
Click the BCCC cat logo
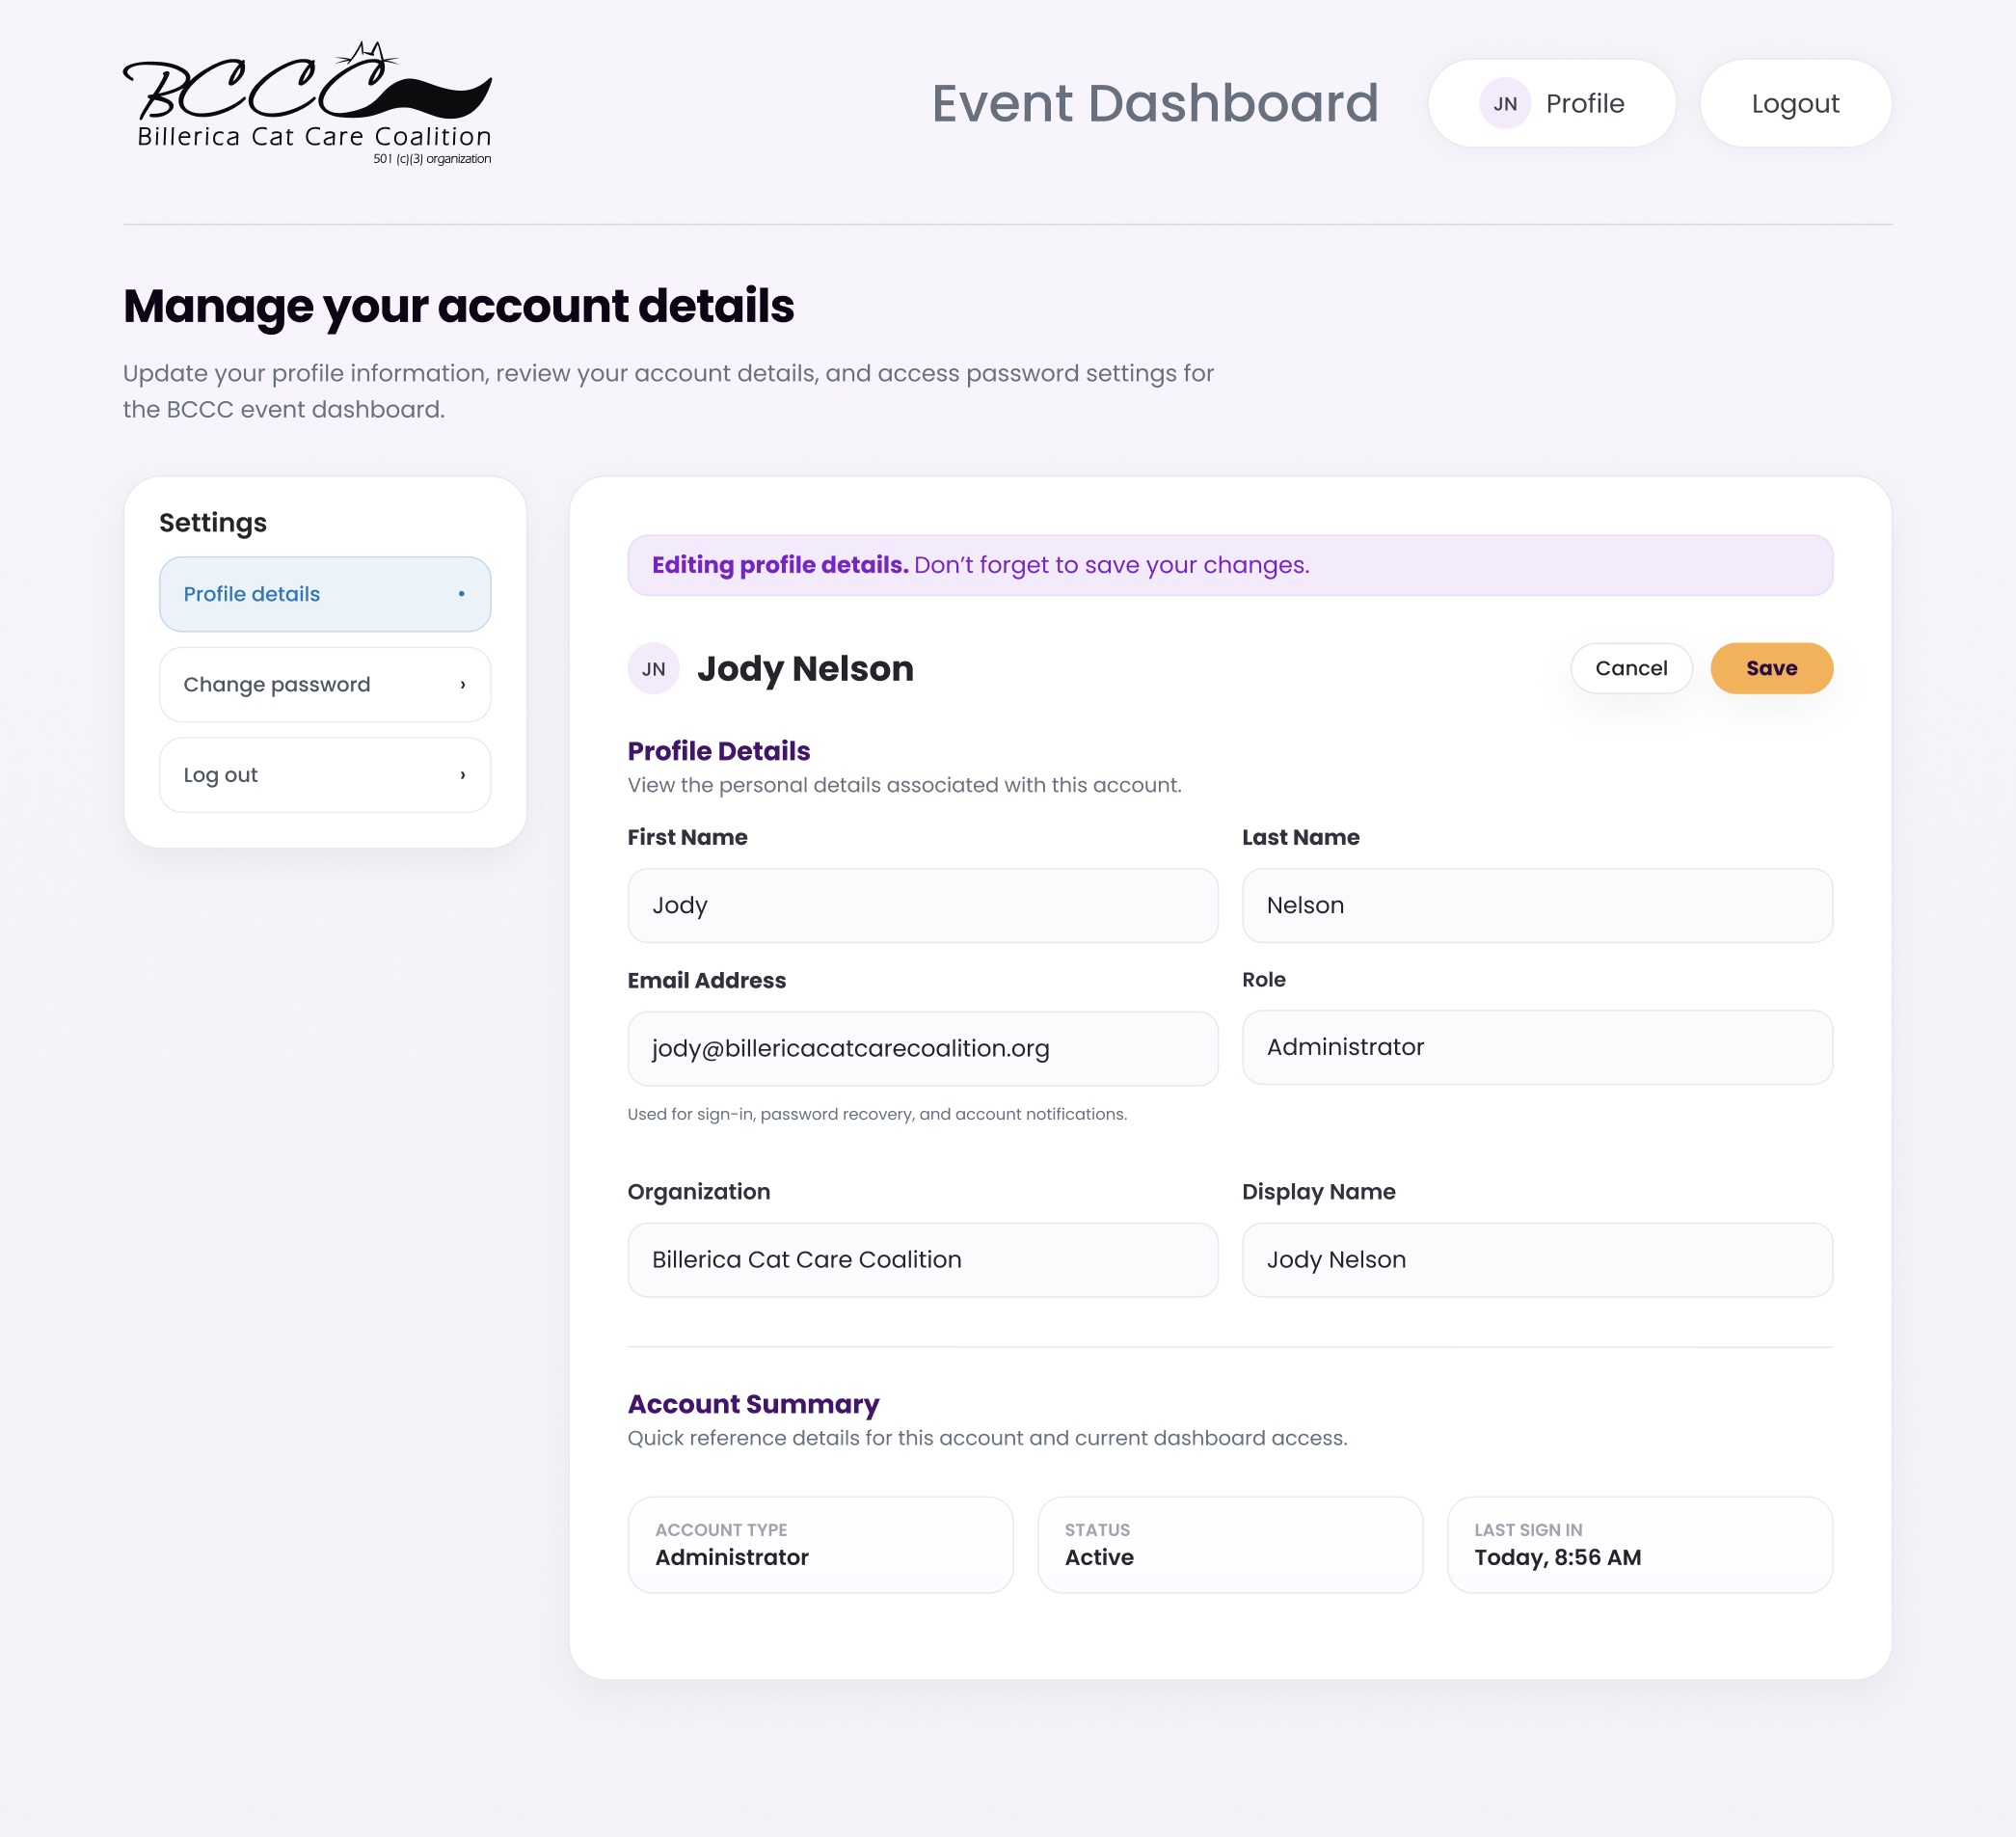(307, 102)
